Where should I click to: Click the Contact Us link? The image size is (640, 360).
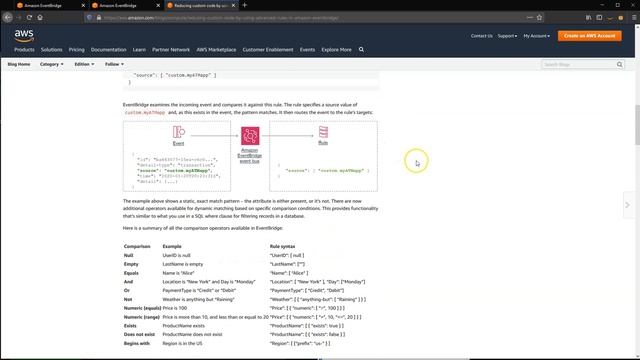pyautogui.click(x=482, y=36)
